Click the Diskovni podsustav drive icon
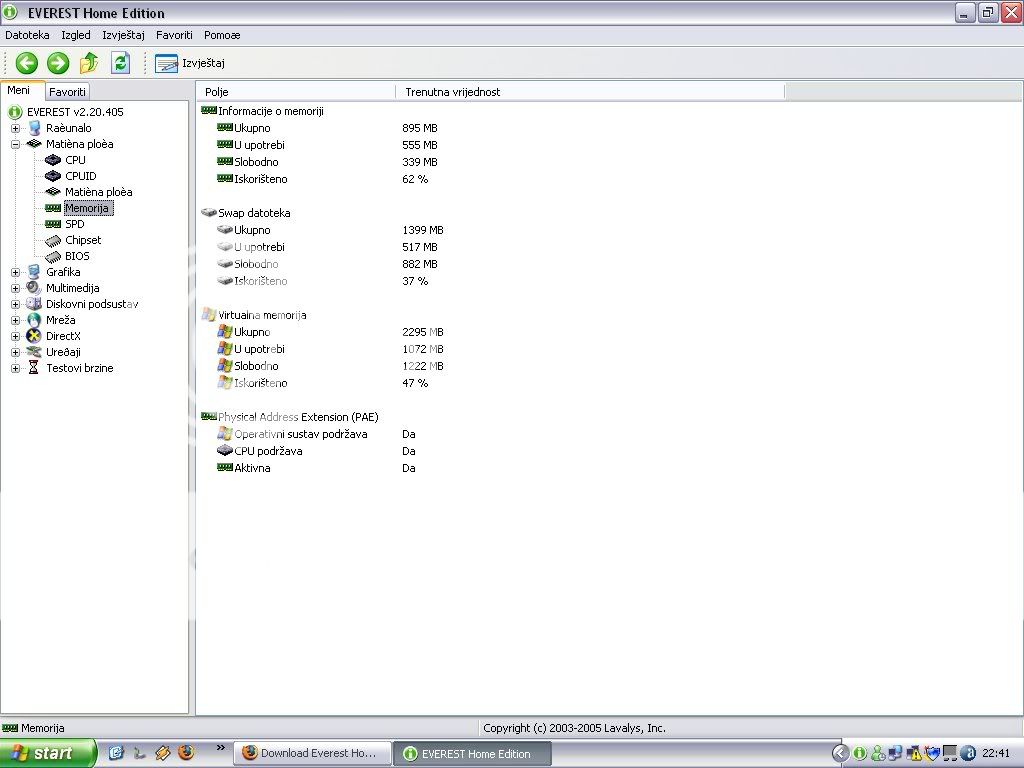 34,304
